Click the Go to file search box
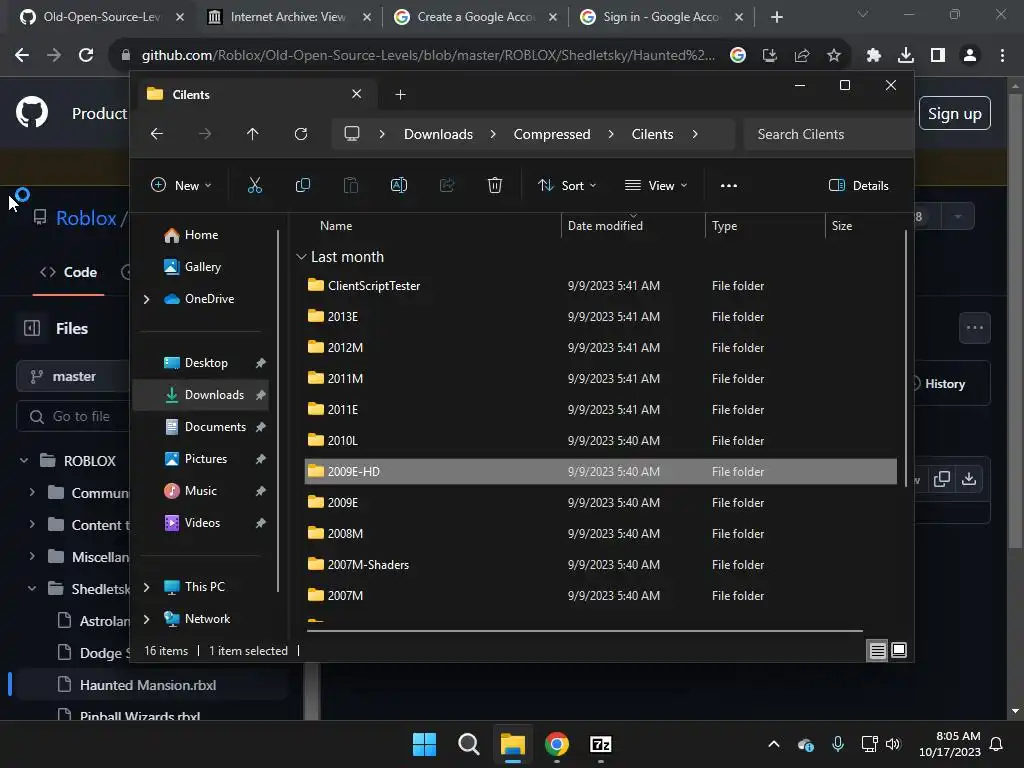Image resolution: width=1024 pixels, height=768 pixels. click(x=73, y=417)
